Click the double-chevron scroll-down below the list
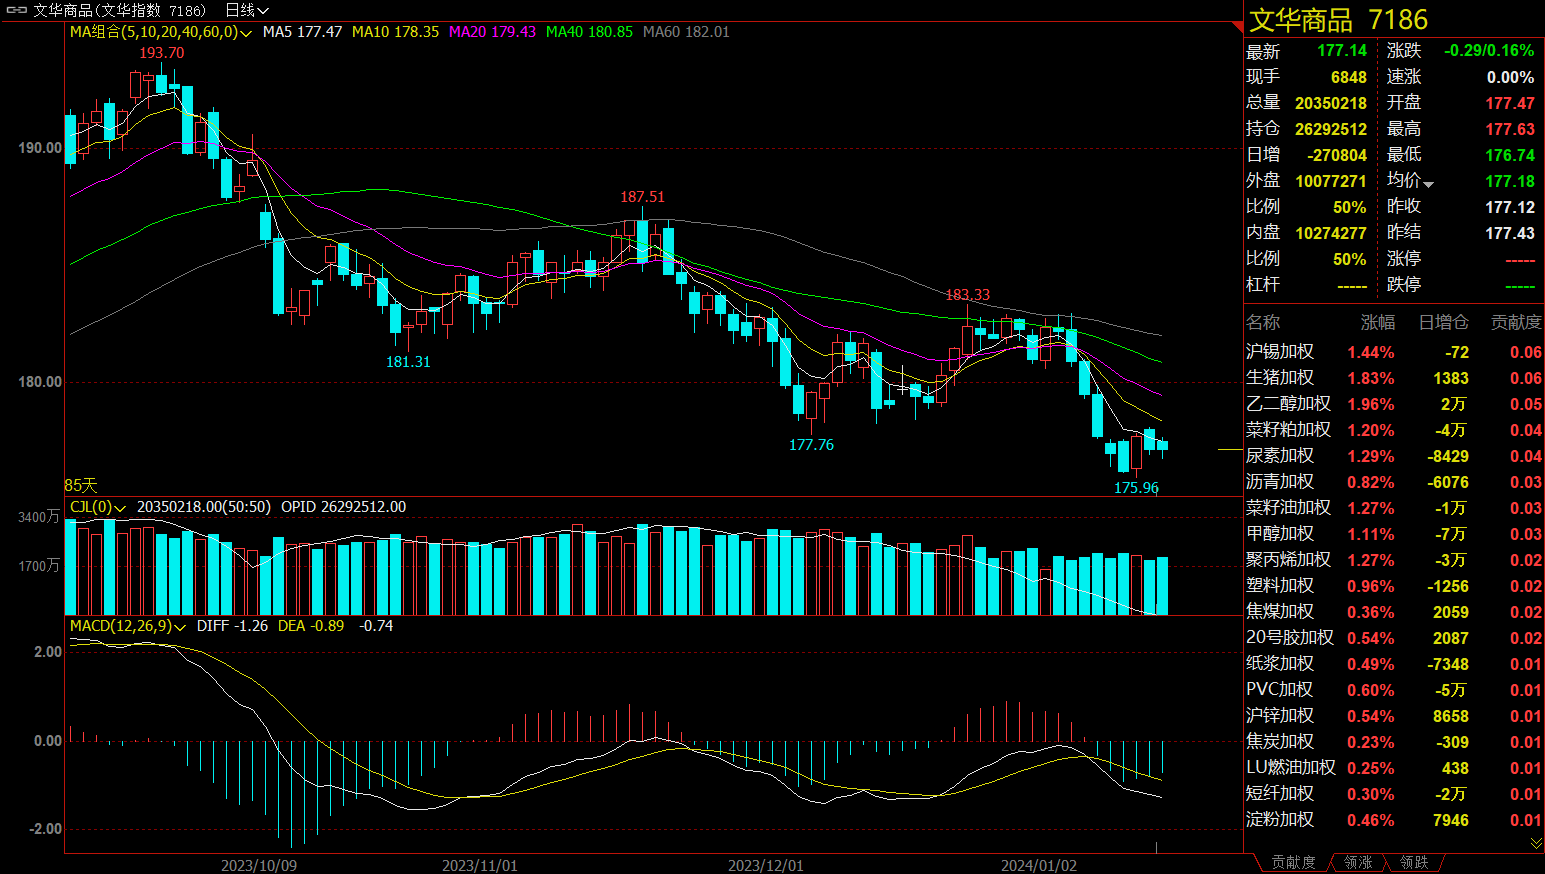The width and height of the screenshot is (1545, 874). pyautogui.click(x=1536, y=843)
